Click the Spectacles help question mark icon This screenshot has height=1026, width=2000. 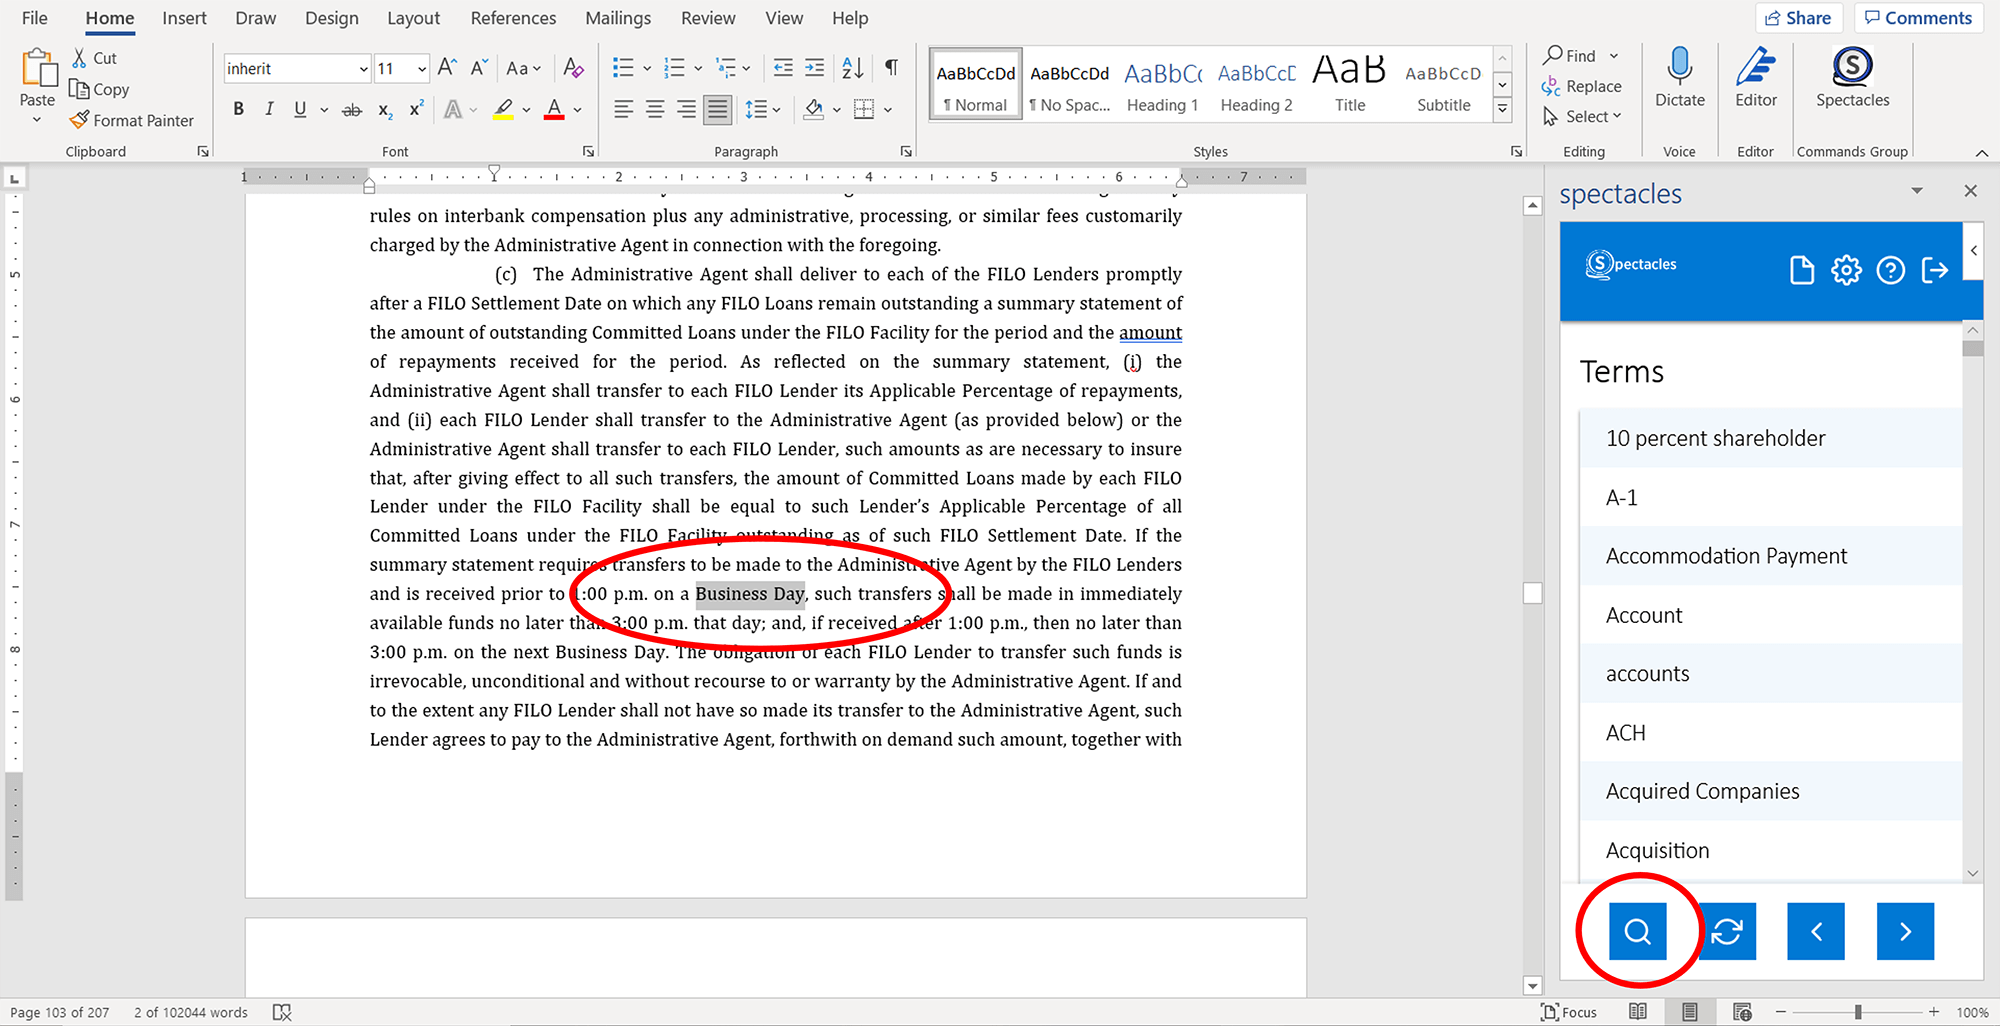tap(1890, 270)
